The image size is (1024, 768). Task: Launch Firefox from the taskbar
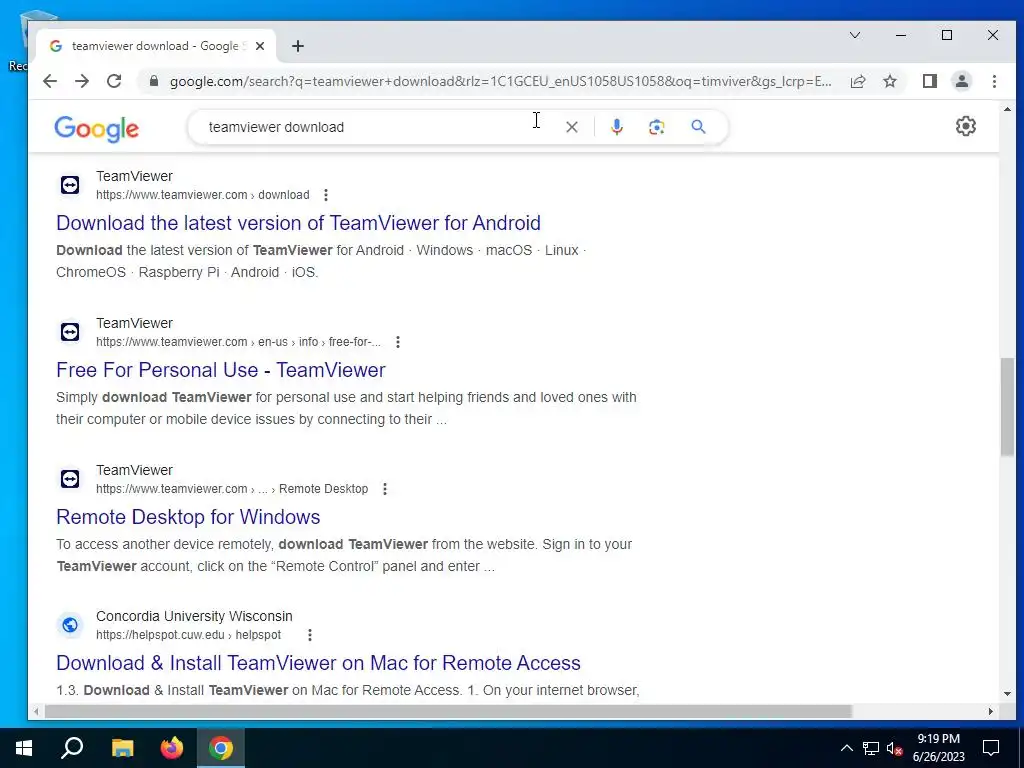(172, 748)
